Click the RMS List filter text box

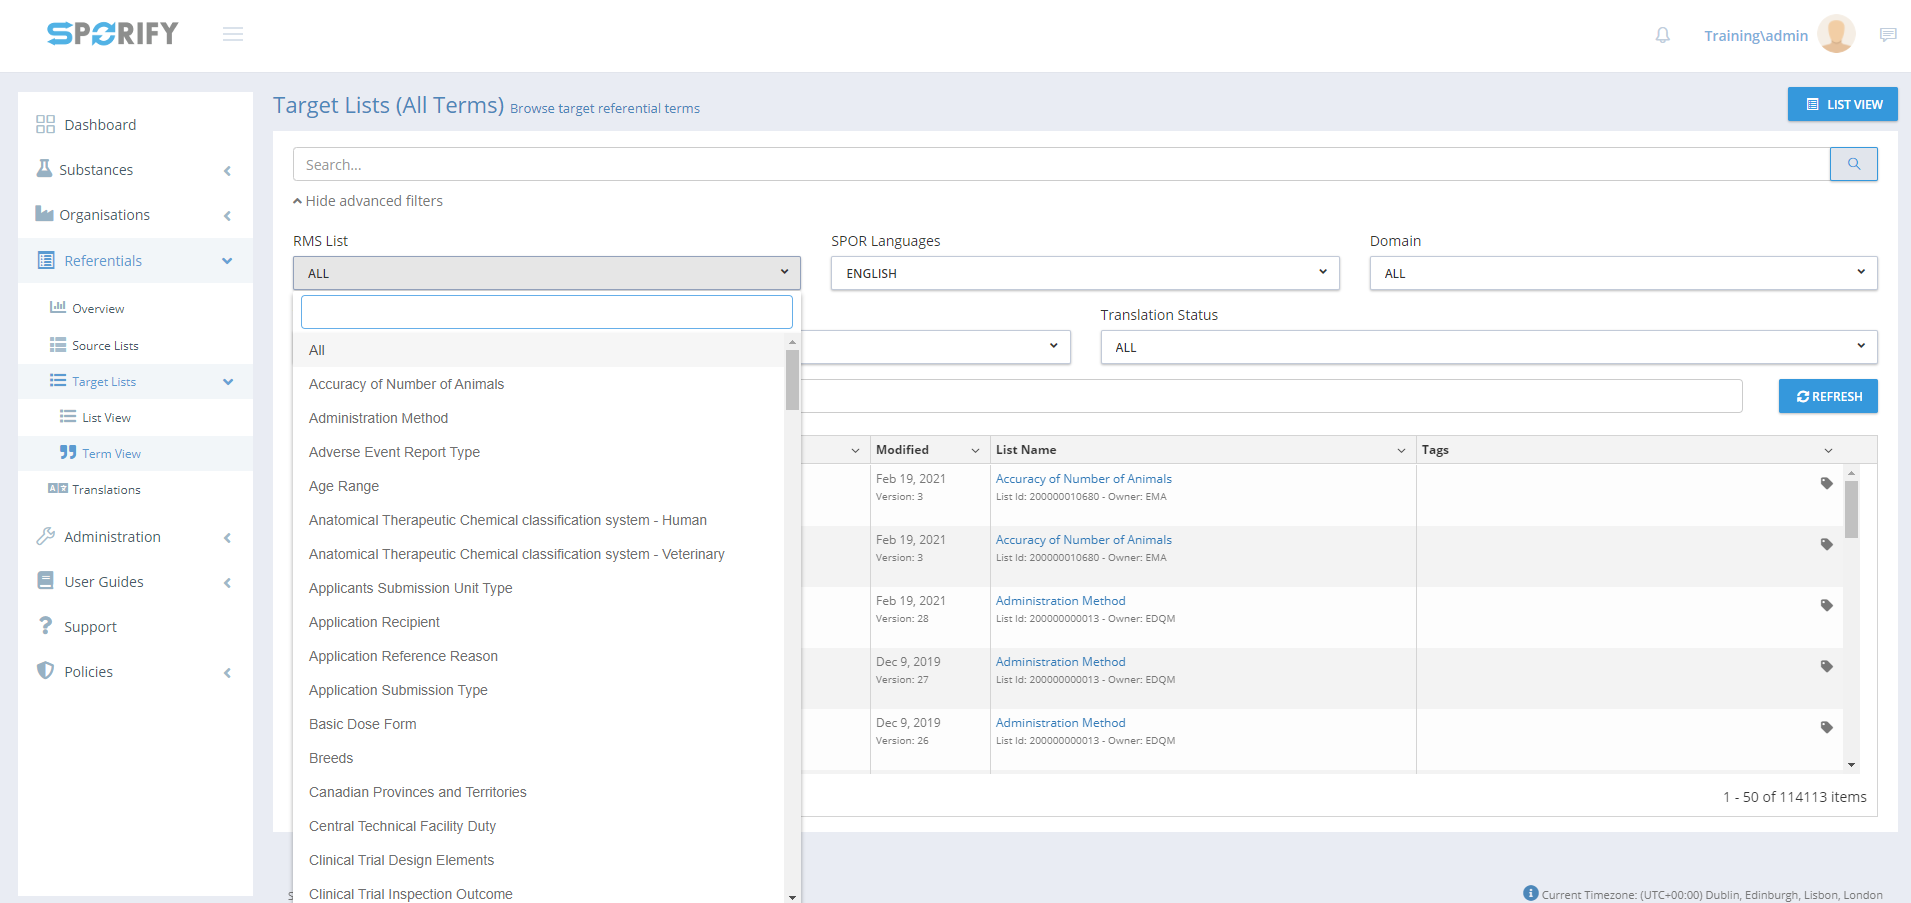(546, 312)
